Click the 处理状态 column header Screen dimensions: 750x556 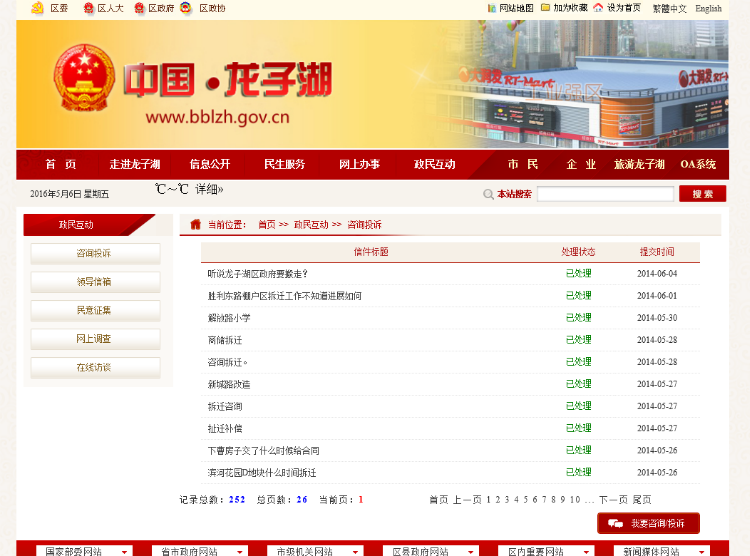578,252
